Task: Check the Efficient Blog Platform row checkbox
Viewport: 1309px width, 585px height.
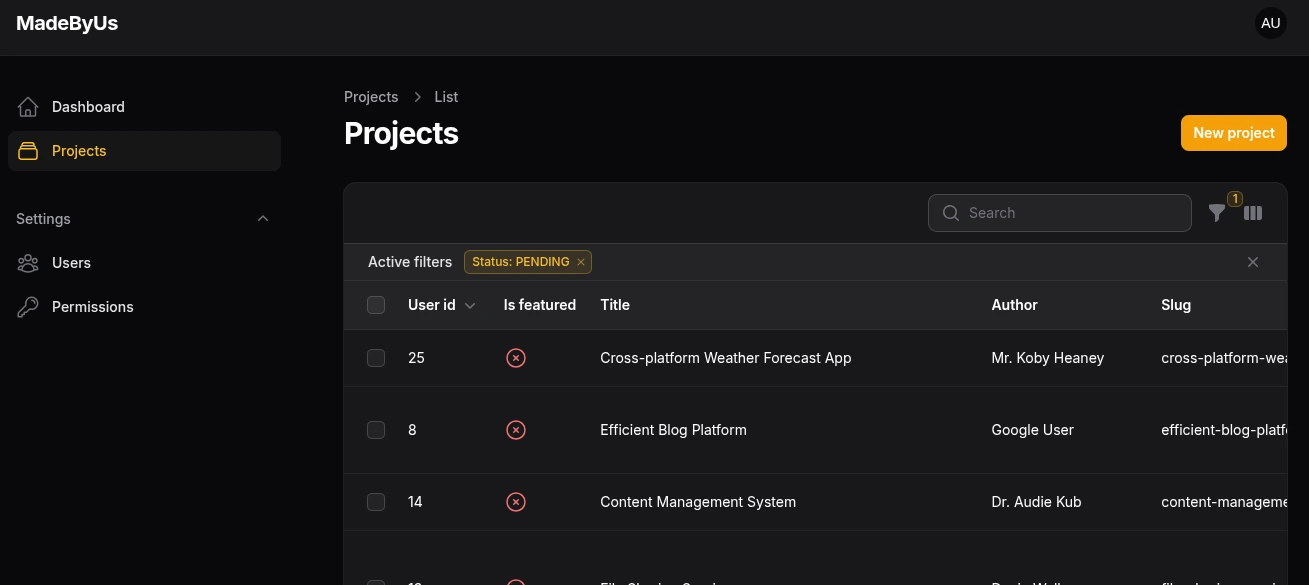Action: pos(376,430)
